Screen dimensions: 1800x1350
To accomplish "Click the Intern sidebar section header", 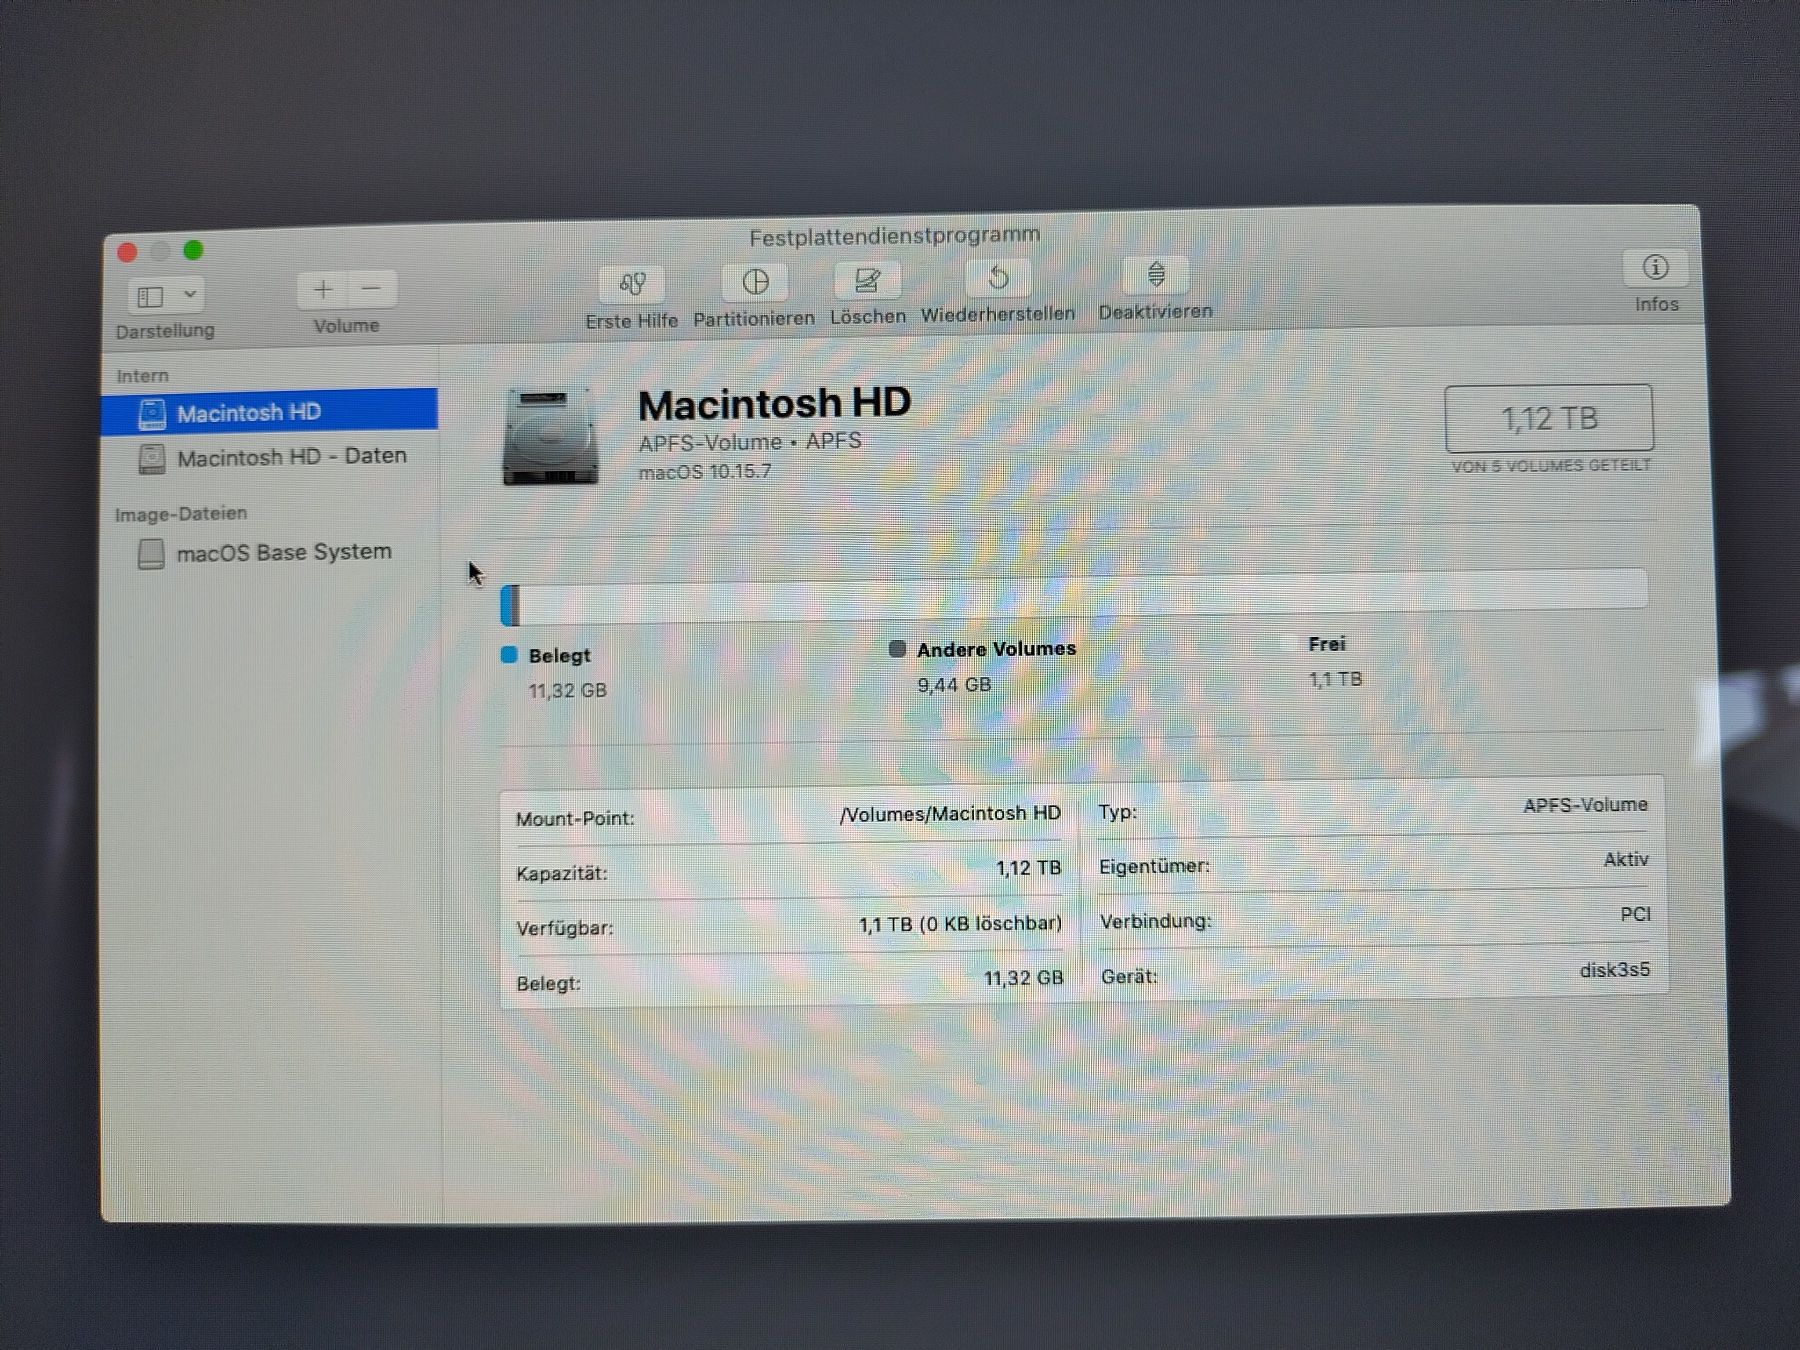I will tap(142, 376).
